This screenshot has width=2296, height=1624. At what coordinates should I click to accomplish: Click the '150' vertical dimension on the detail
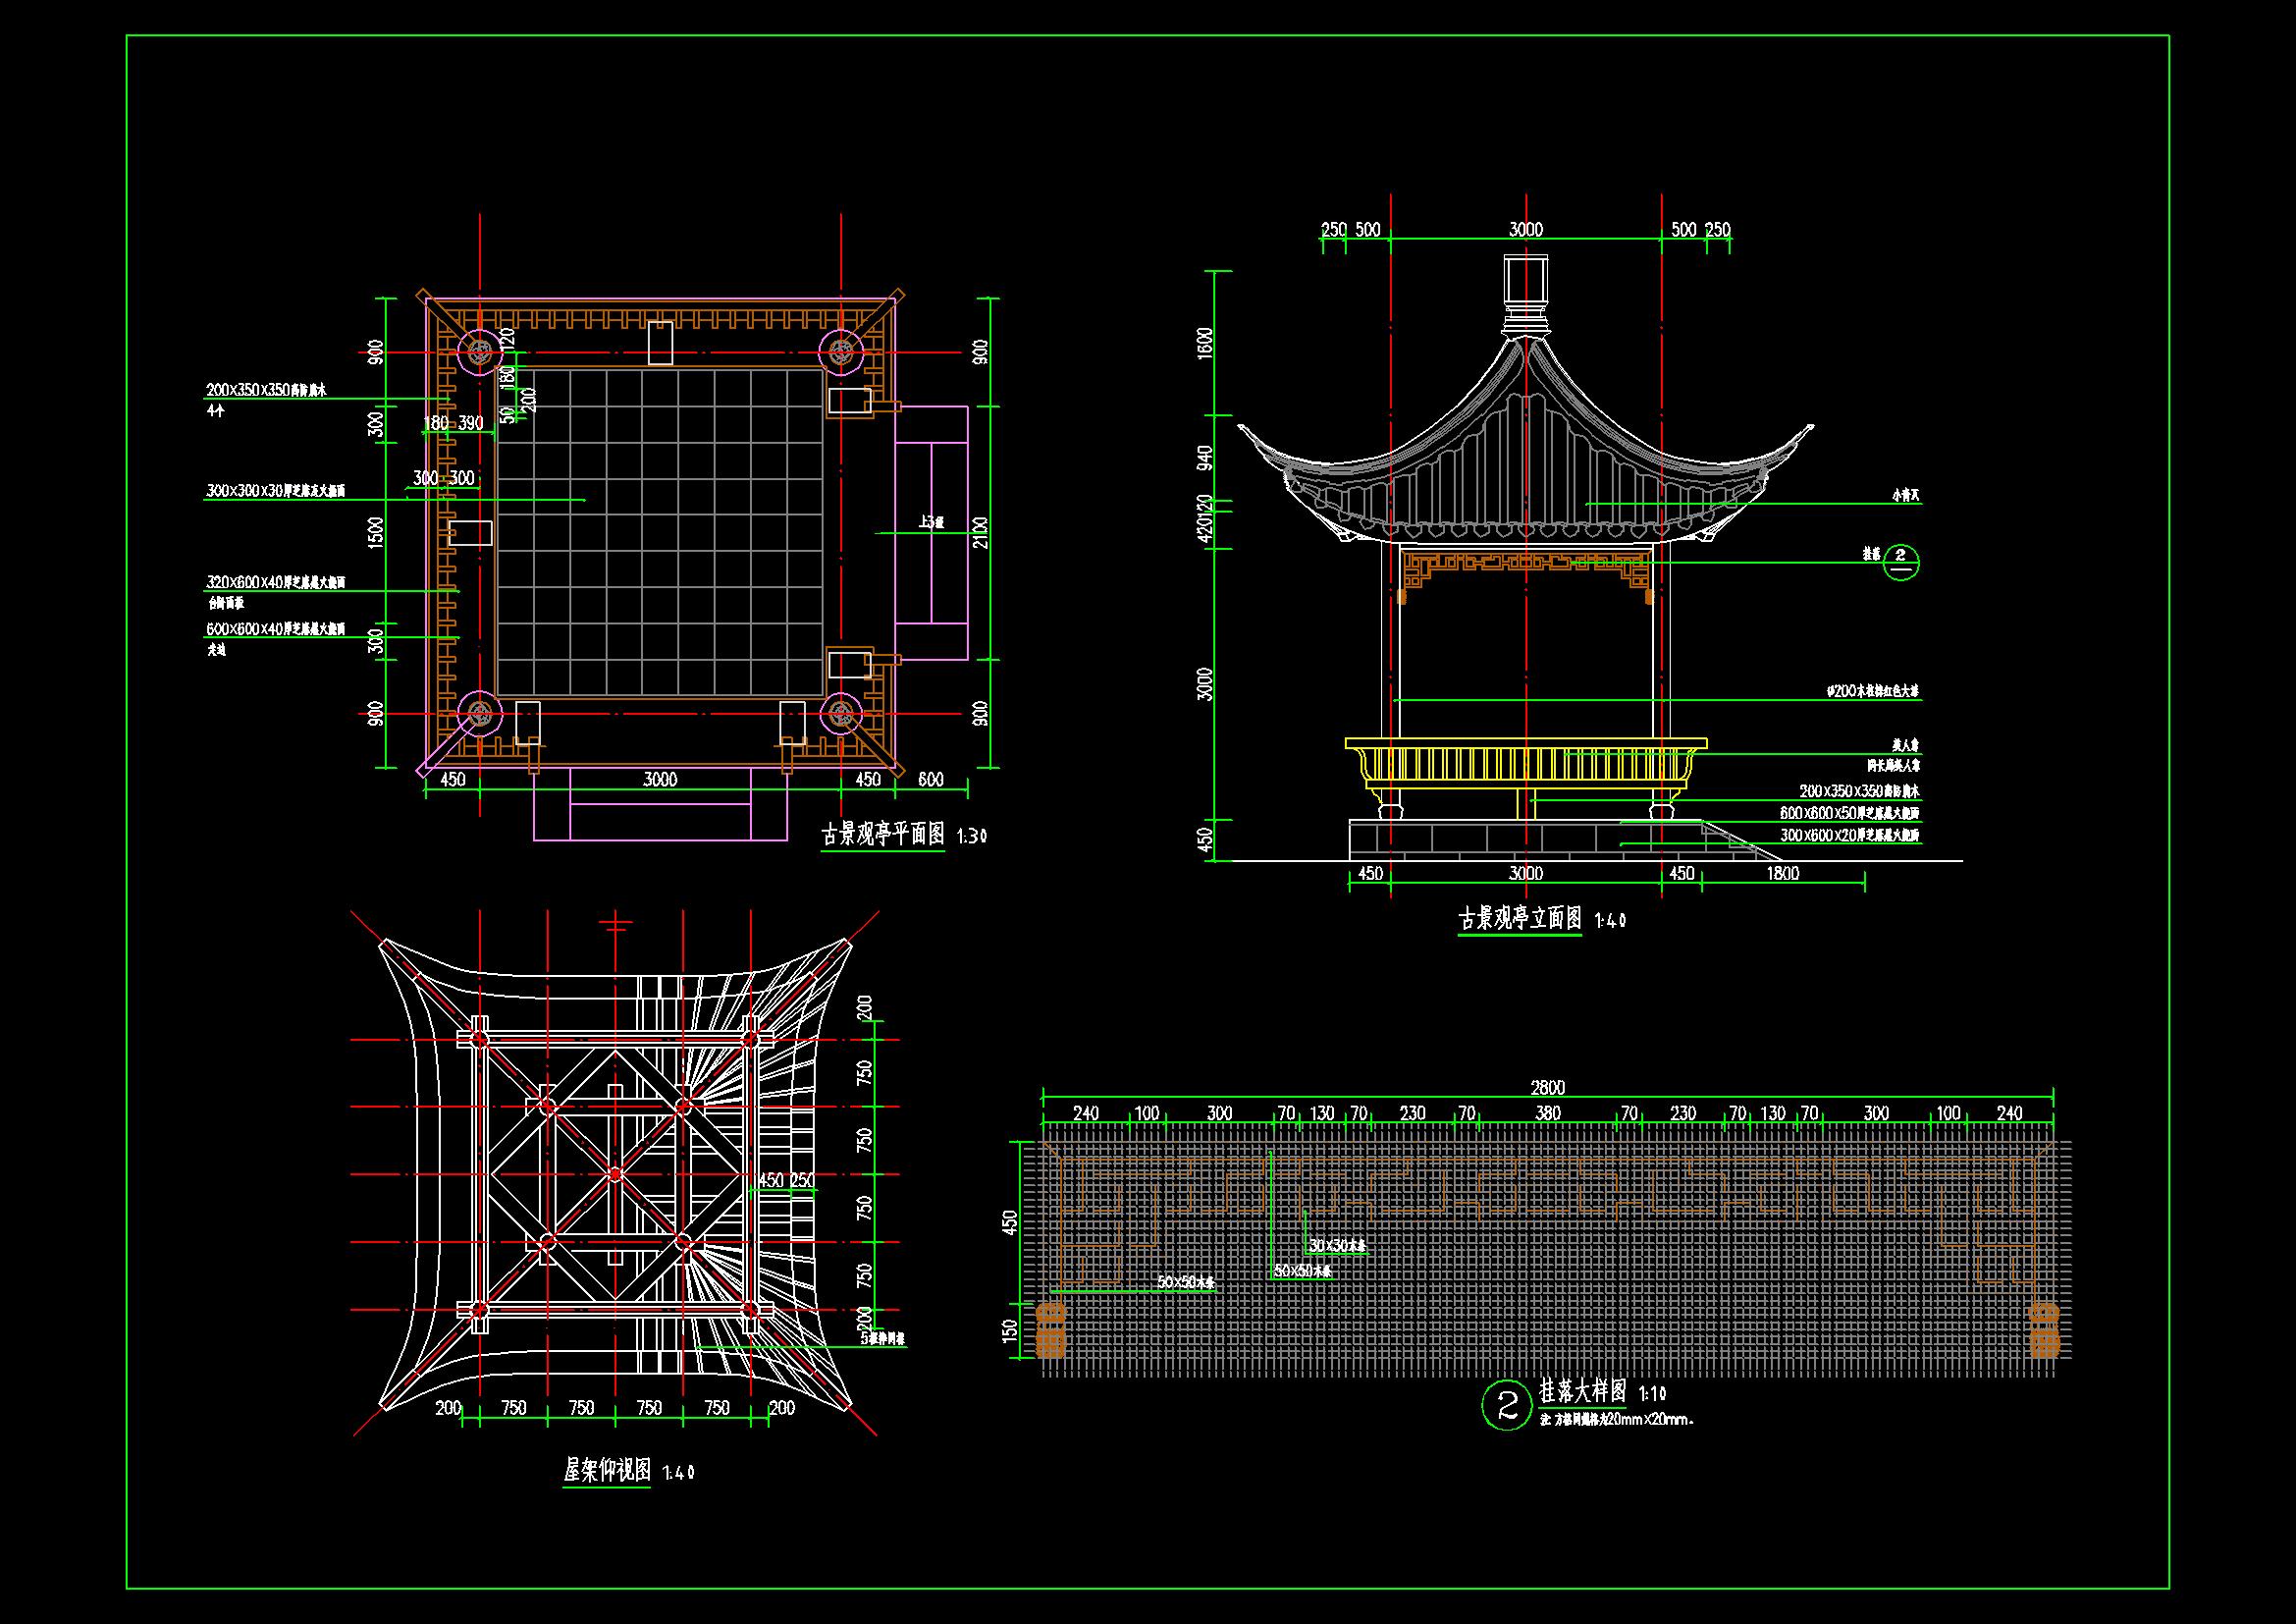(x=1009, y=1330)
